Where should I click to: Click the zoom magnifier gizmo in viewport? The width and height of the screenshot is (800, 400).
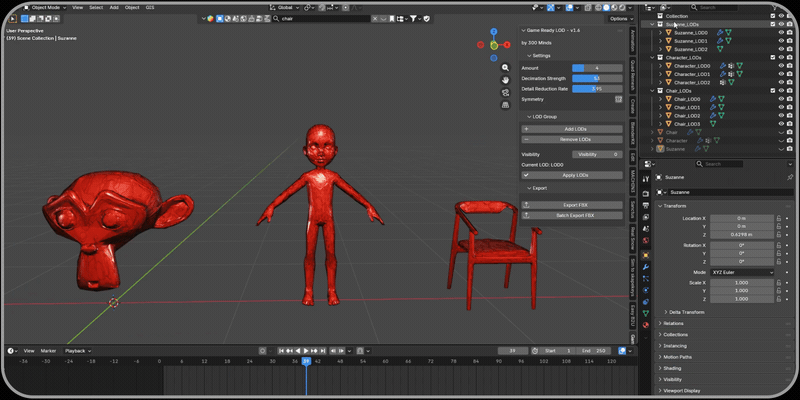coord(505,67)
